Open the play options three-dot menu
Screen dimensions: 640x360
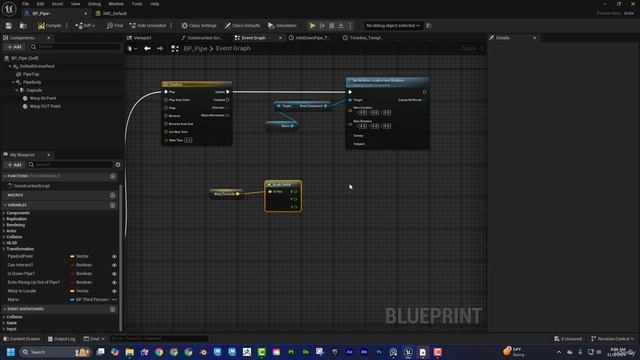tap(350, 25)
